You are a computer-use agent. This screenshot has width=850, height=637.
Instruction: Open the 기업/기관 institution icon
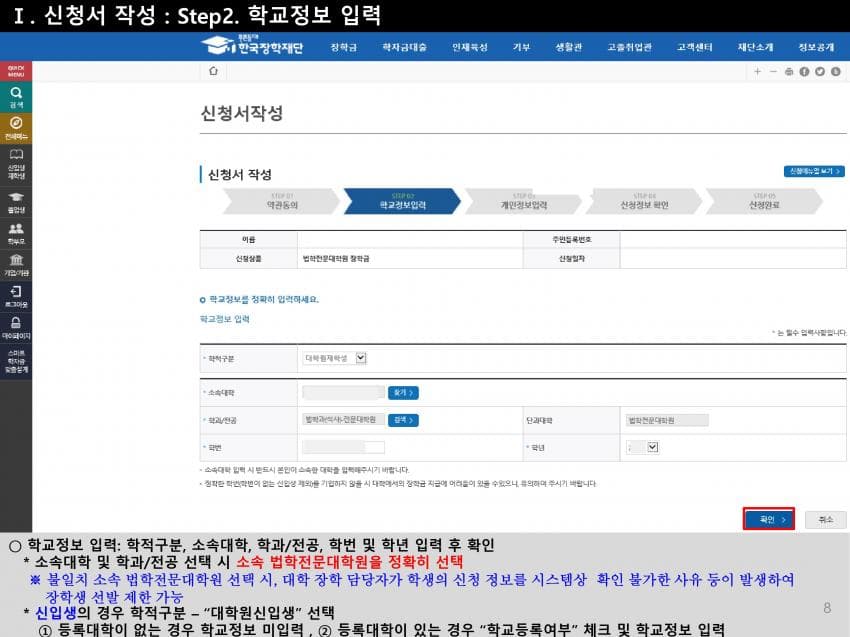point(16,263)
